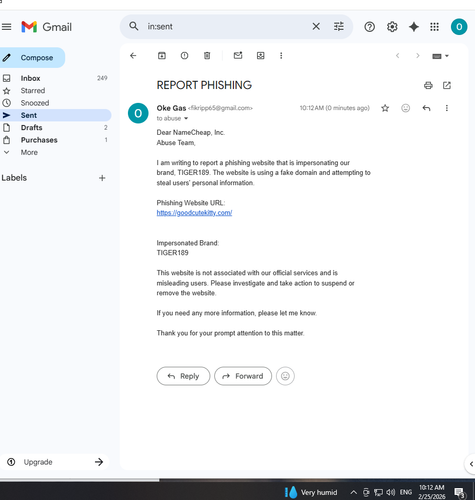Open the Support help icon

point(369,27)
